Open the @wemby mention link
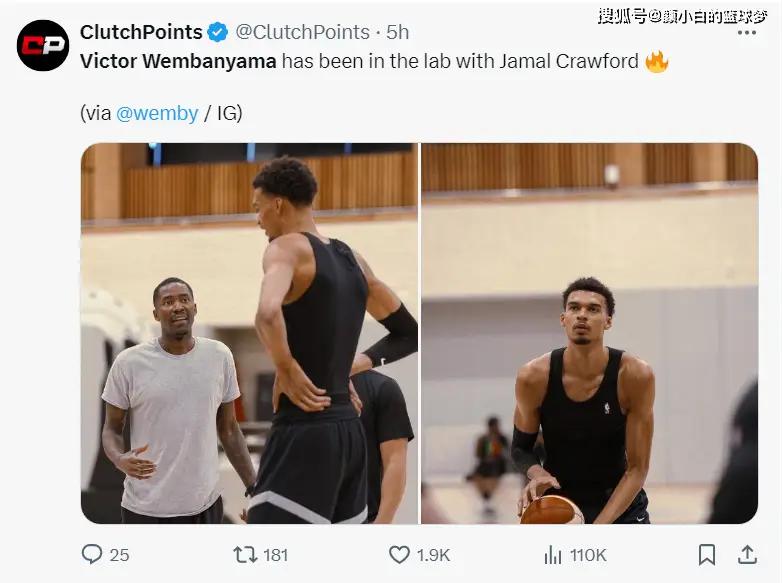This screenshot has height=583, width=782. 157,113
